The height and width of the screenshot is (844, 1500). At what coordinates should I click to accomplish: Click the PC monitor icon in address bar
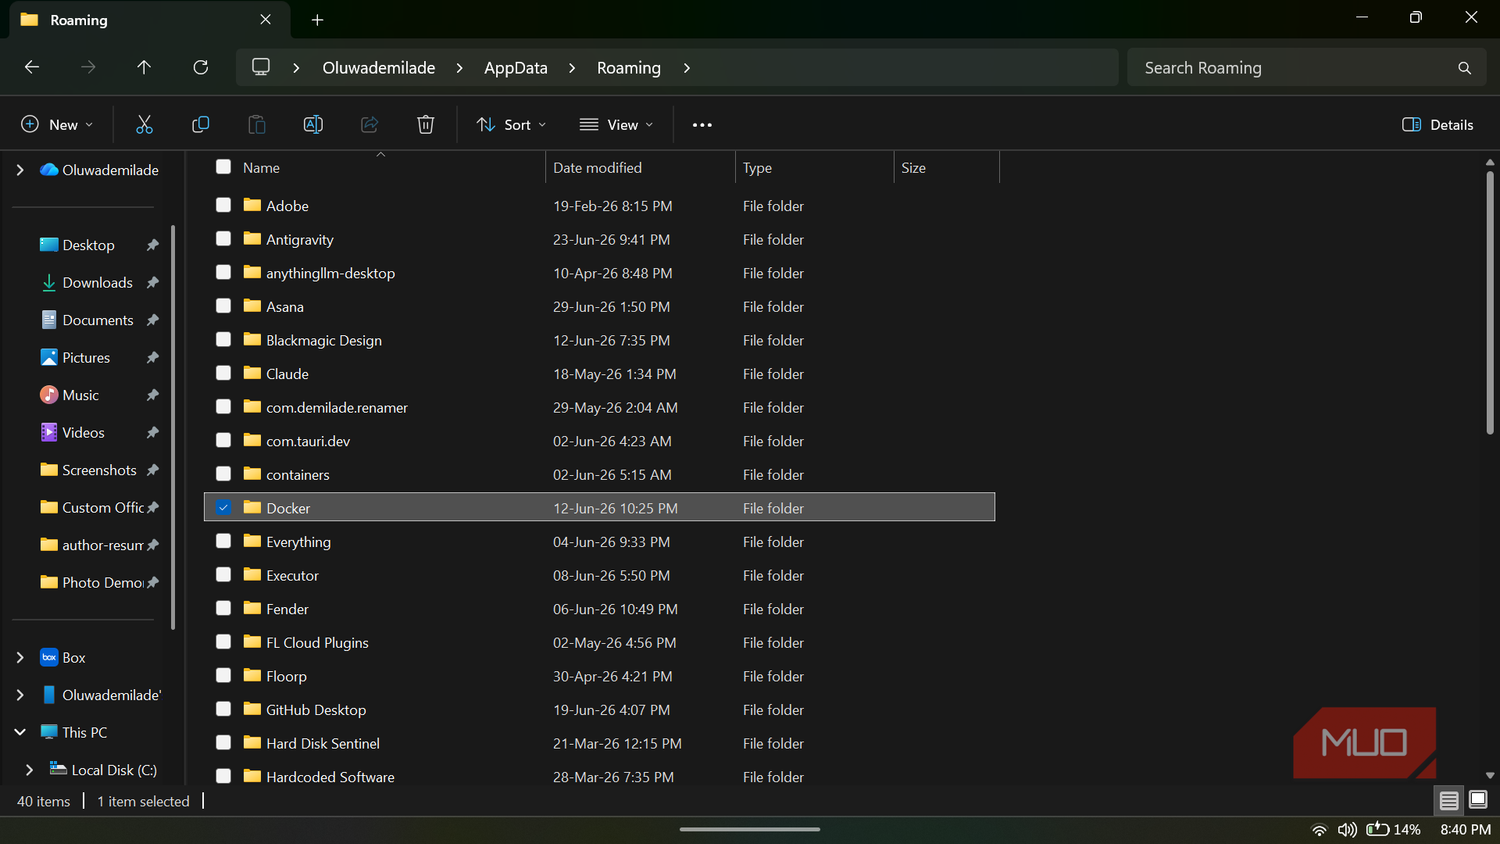(x=261, y=67)
